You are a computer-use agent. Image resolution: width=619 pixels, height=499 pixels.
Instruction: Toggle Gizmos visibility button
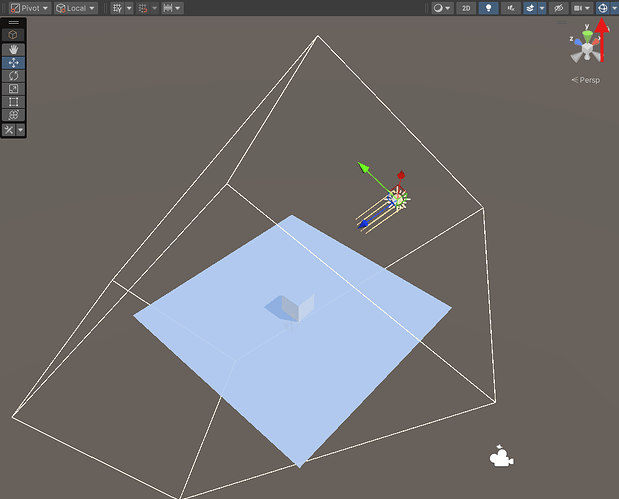point(602,8)
